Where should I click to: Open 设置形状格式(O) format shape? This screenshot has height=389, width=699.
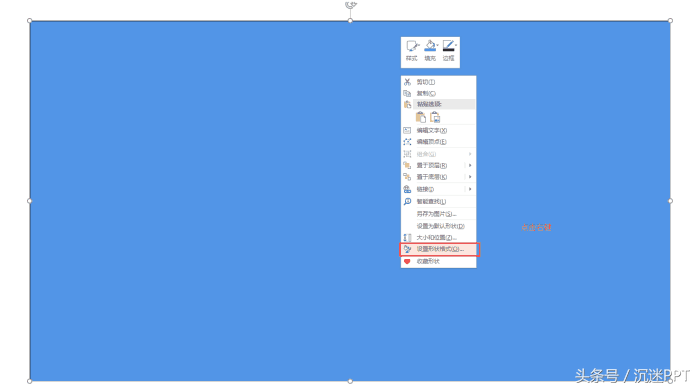[439, 249]
